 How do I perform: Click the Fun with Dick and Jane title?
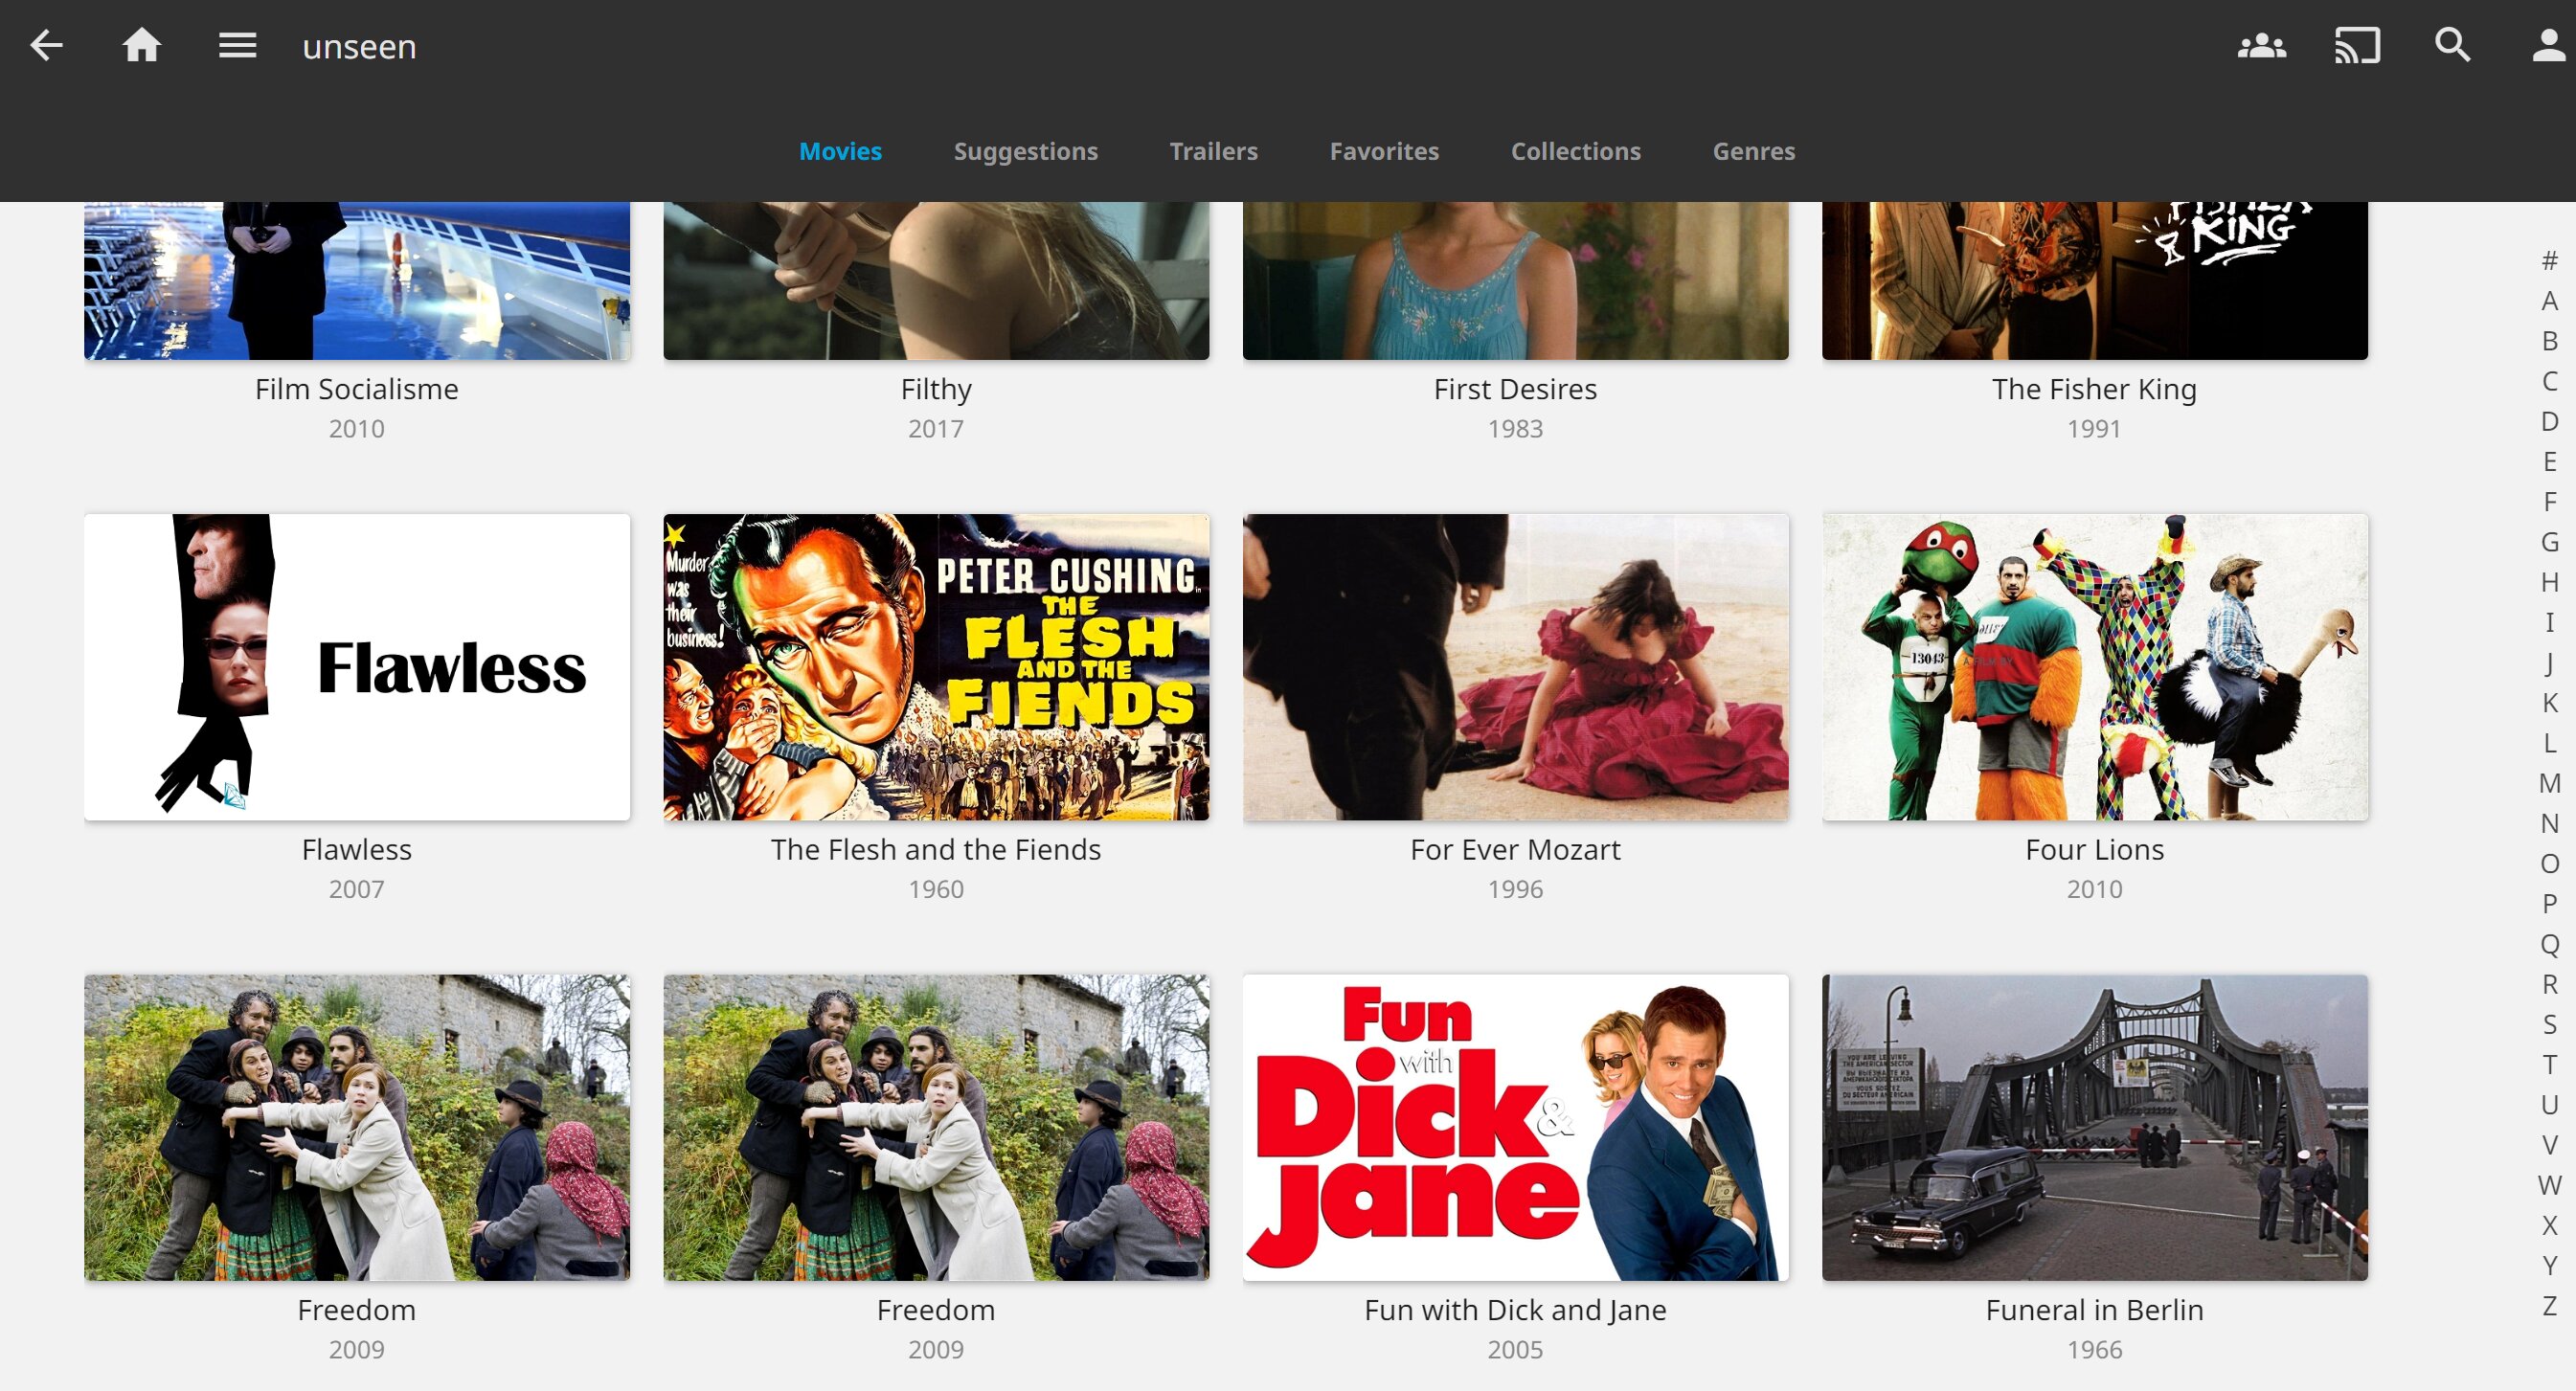[x=1514, y=1310]
